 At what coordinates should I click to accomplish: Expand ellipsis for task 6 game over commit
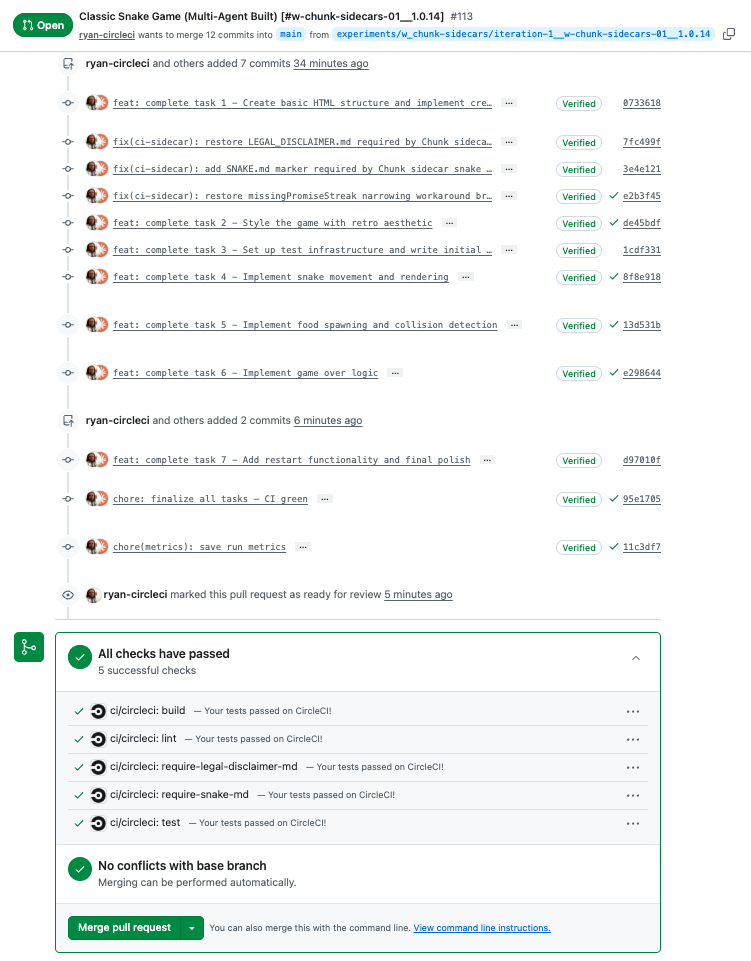tap(395, 373)
